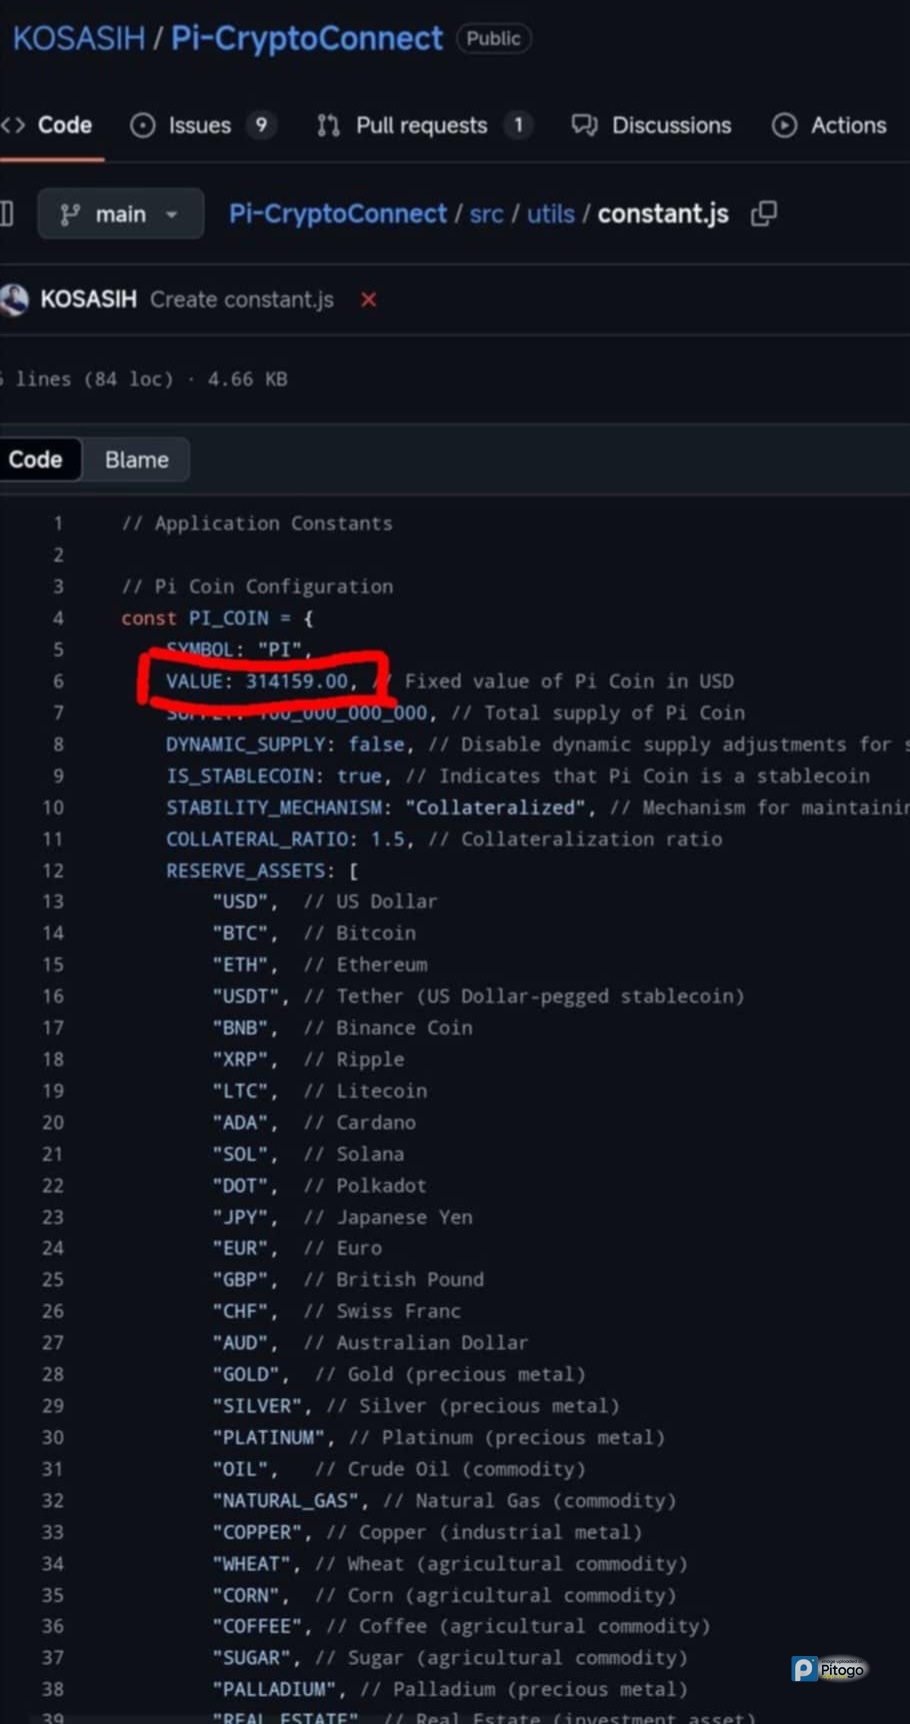910x1724 pixels.
Task: Go to the KOSASIH owner profile link
Action: pos(78,38)
